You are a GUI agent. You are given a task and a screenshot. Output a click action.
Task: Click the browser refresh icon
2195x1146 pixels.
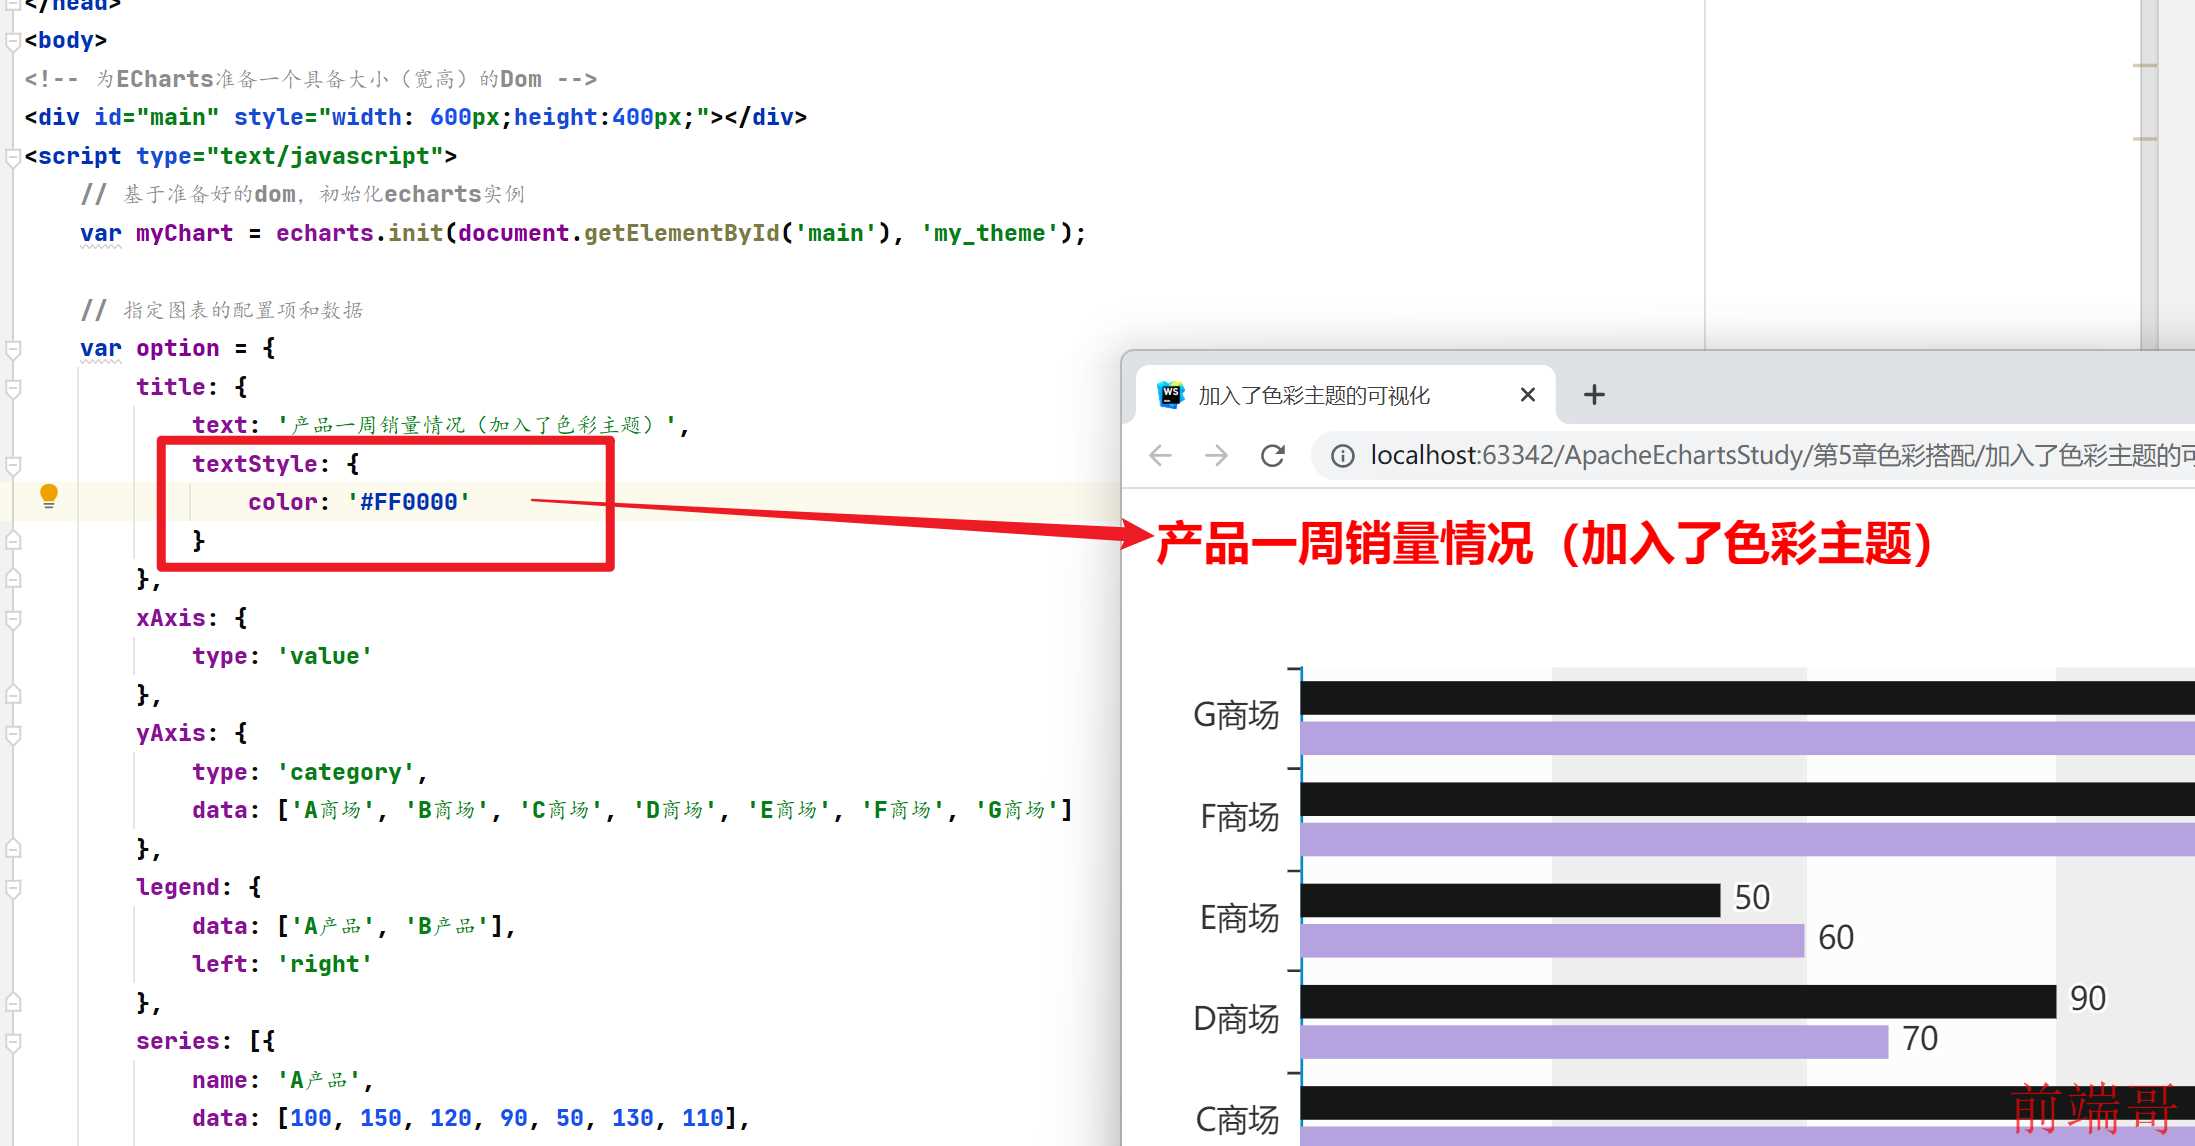pos(1275,456)
